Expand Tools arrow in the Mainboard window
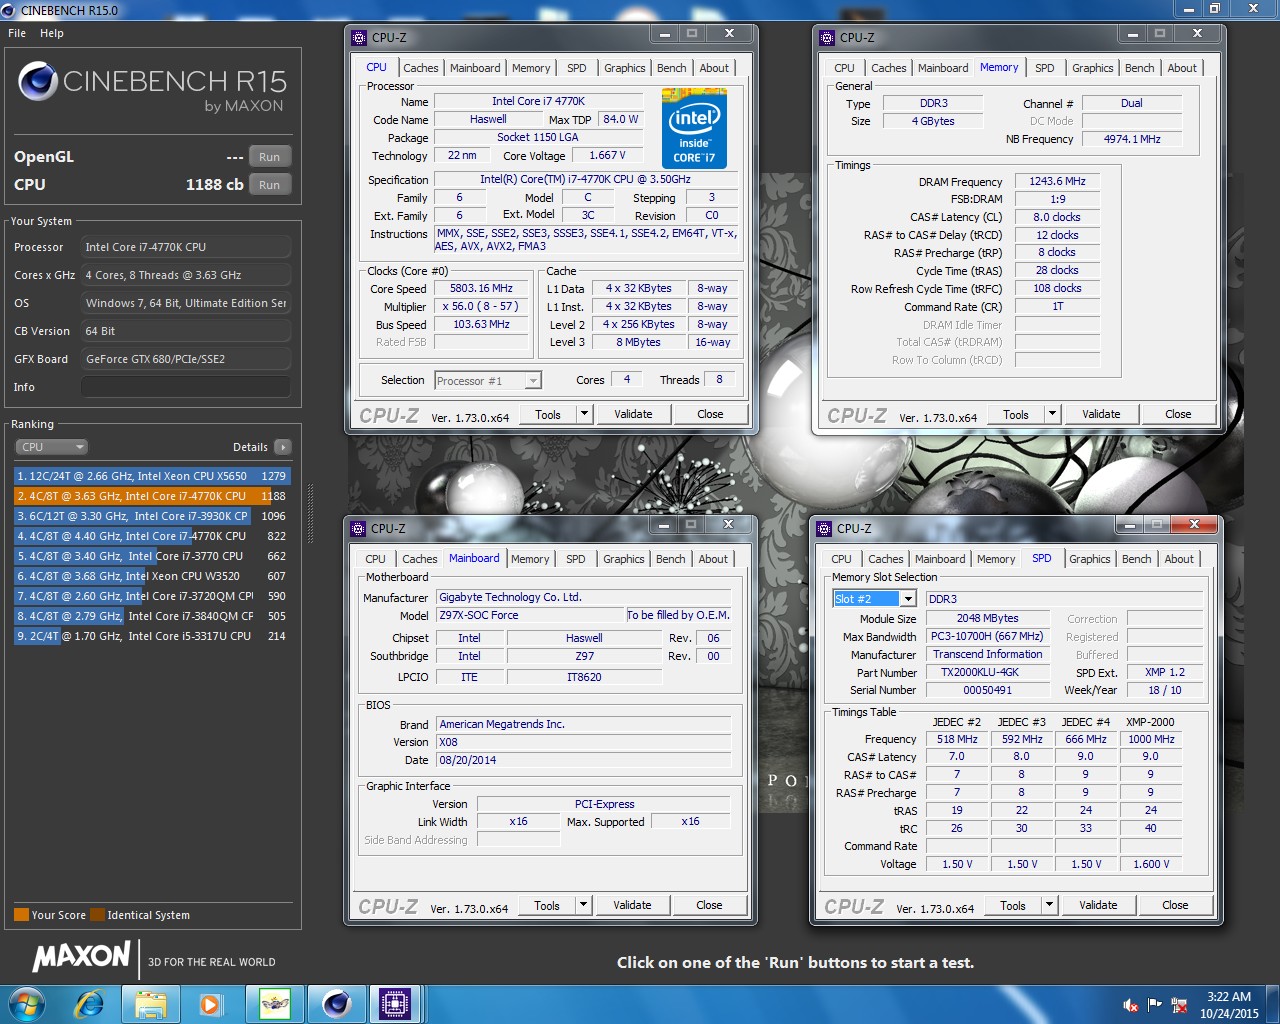This screenshot has width=1280, height=1024. [x=584, y=905]
